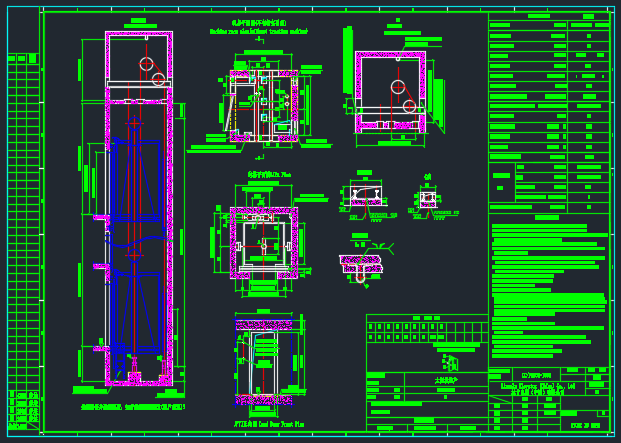Click the Elevator (China) Co., Ltd company name
Image resolution: width=621 pixels, height=443 pixels.
[x=538, y=384]
